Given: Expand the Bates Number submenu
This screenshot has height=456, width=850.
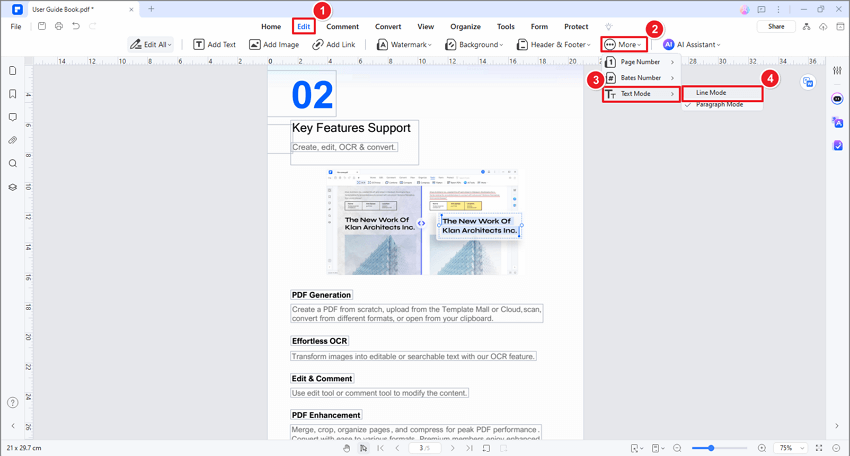Looking at the screenshot, I should click(x=641, y=78).
